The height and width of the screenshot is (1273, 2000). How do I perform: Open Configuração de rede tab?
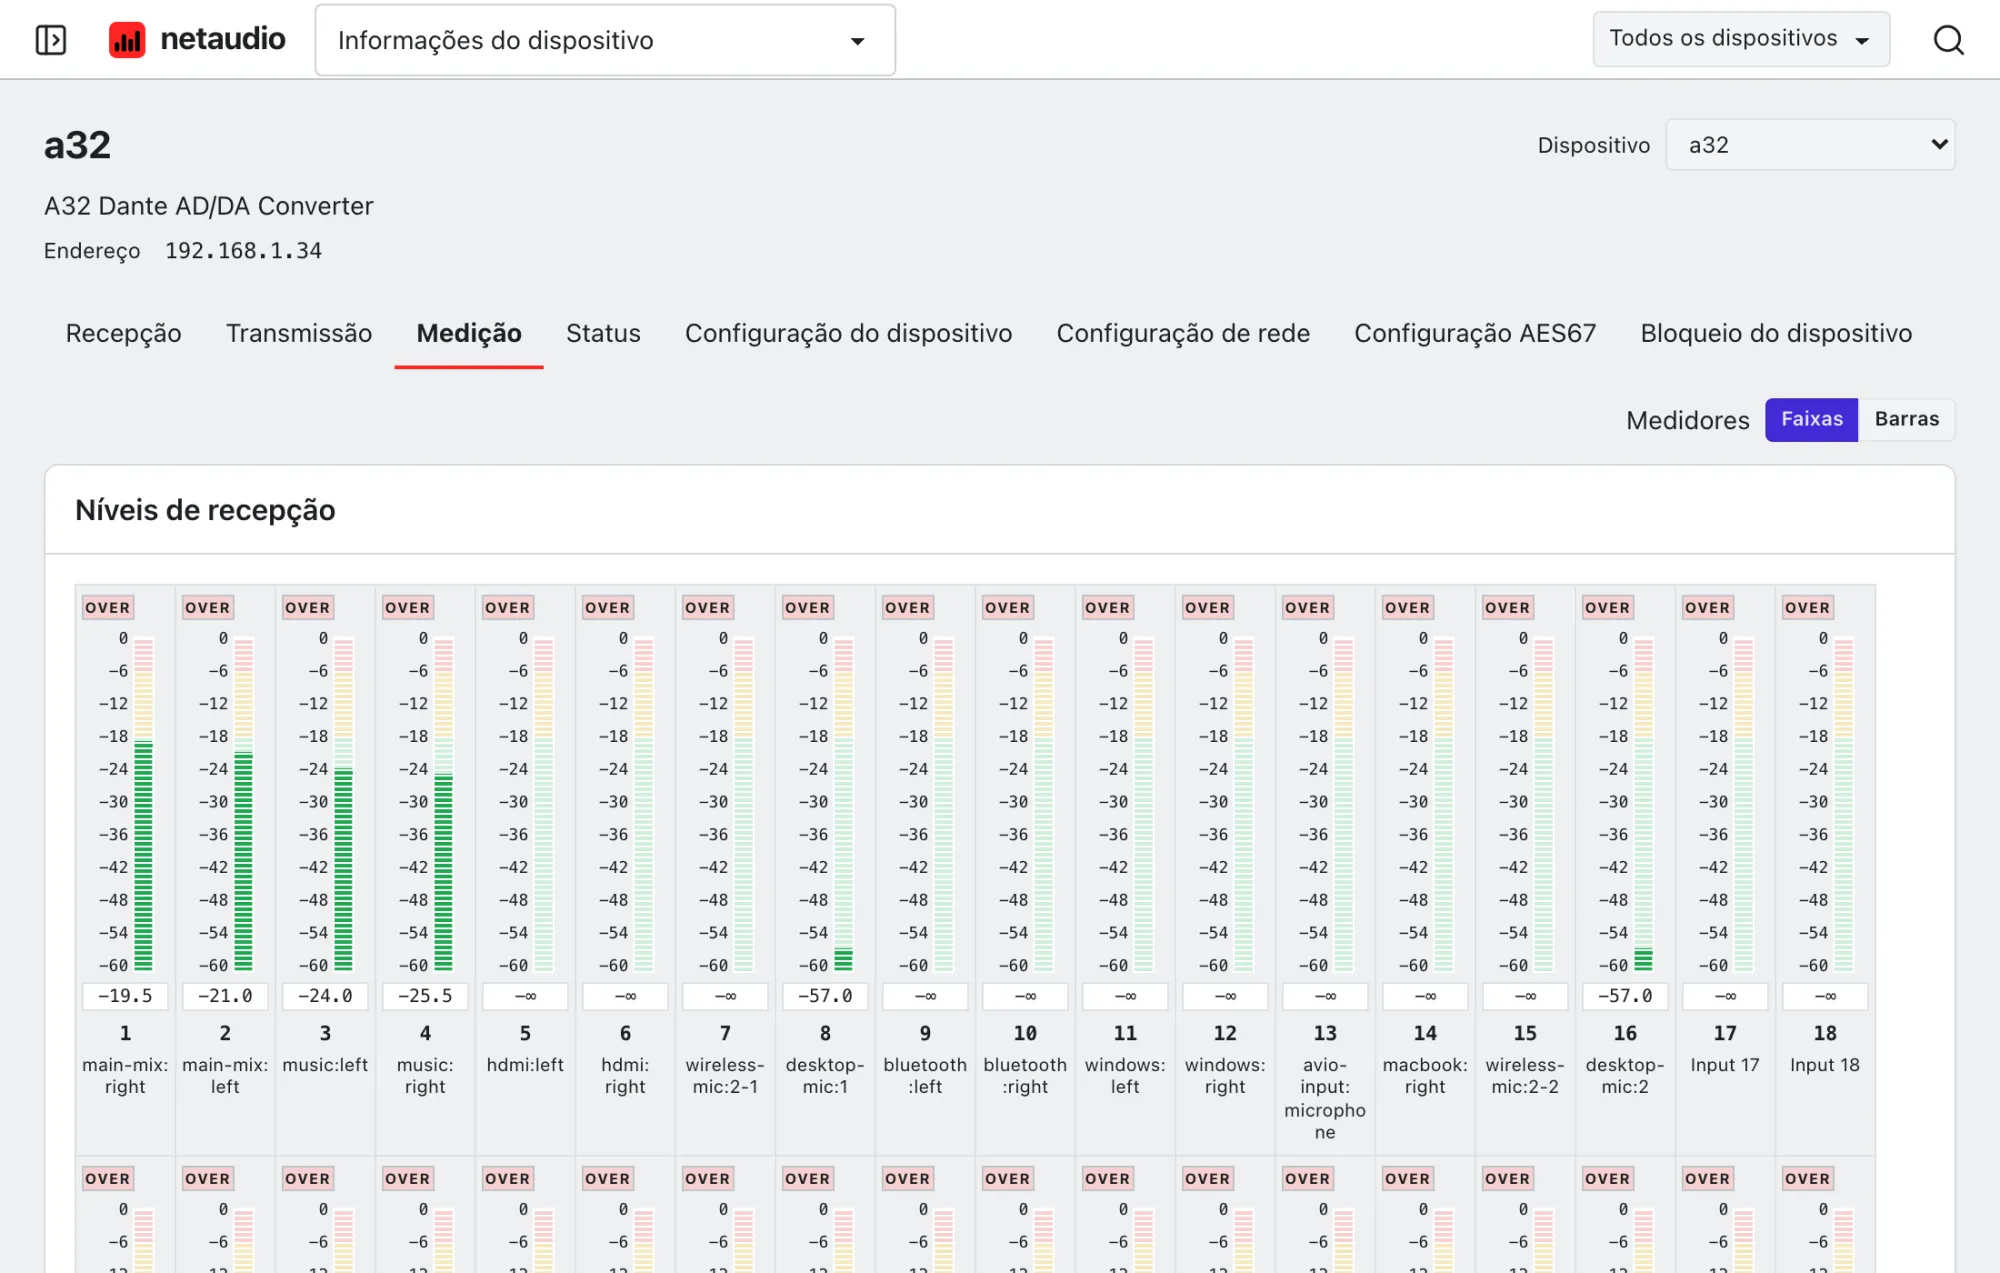point(1183,333)
